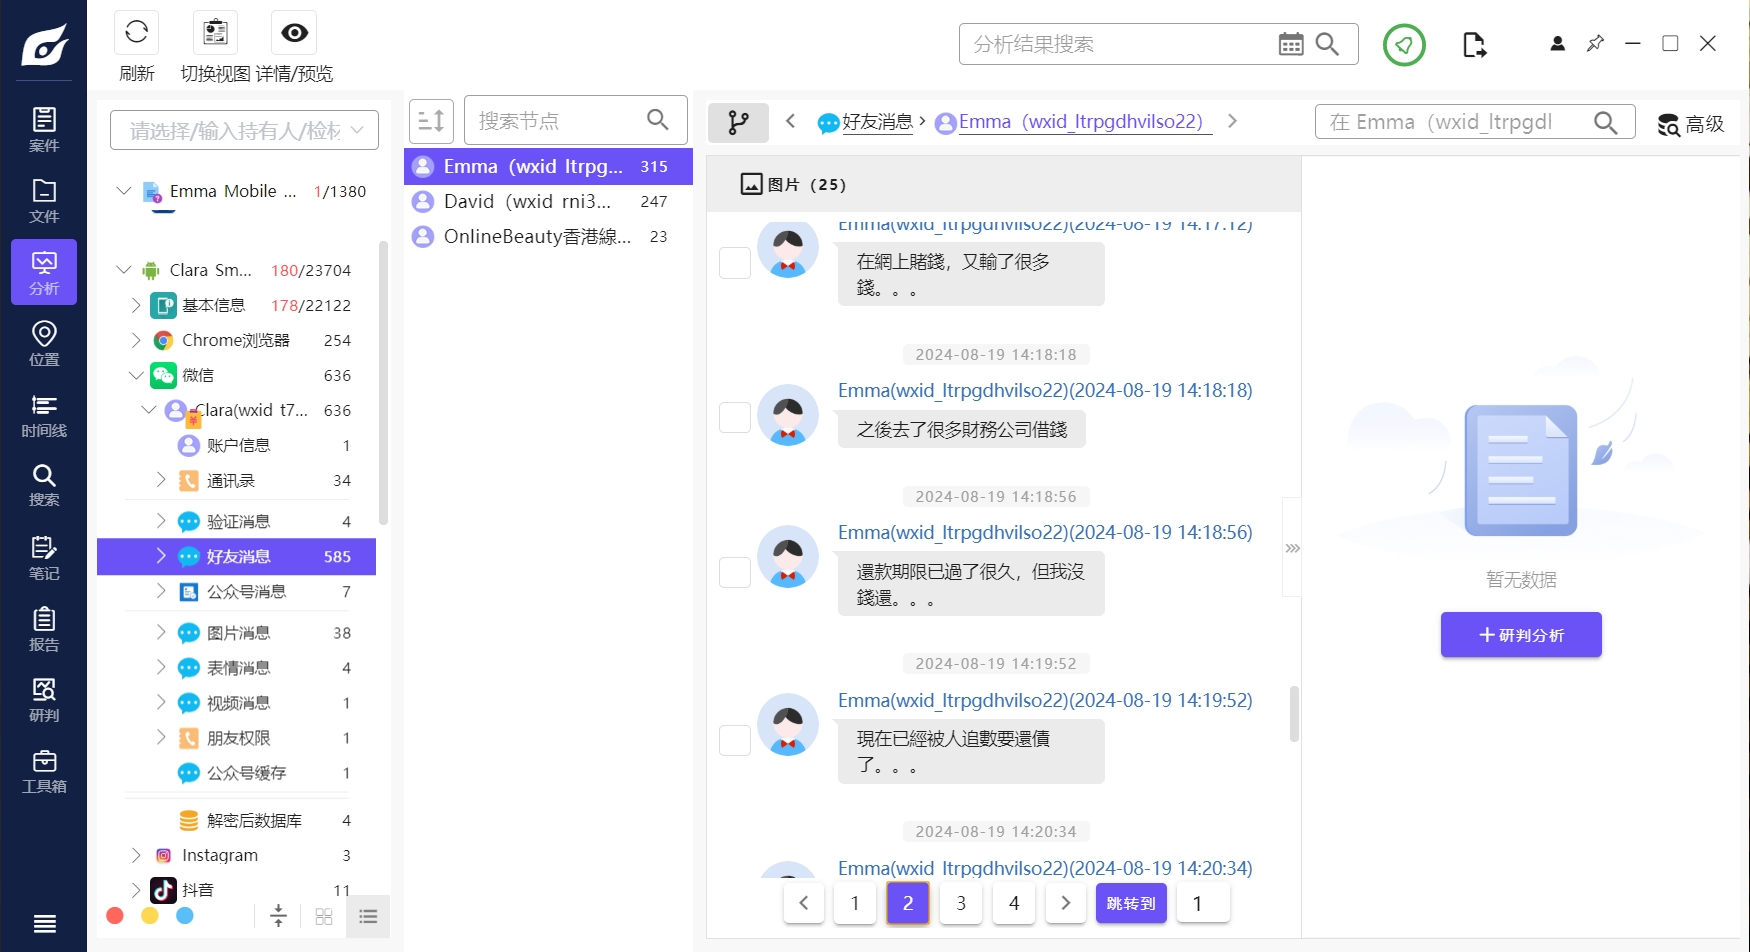Expand the 抖音 node

click(137, 889)
